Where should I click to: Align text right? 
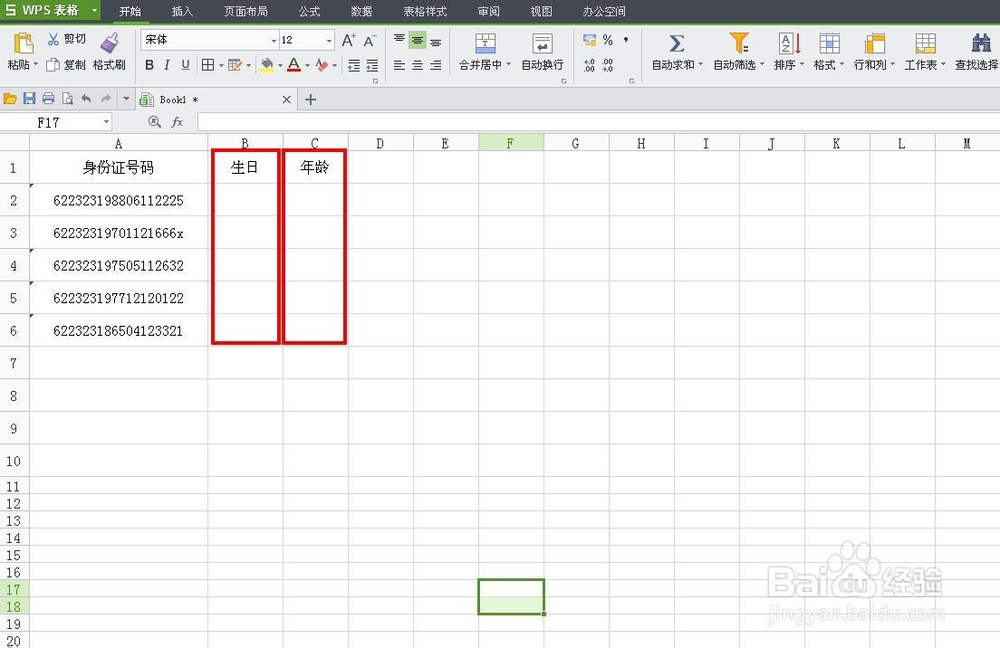point(436,65)
